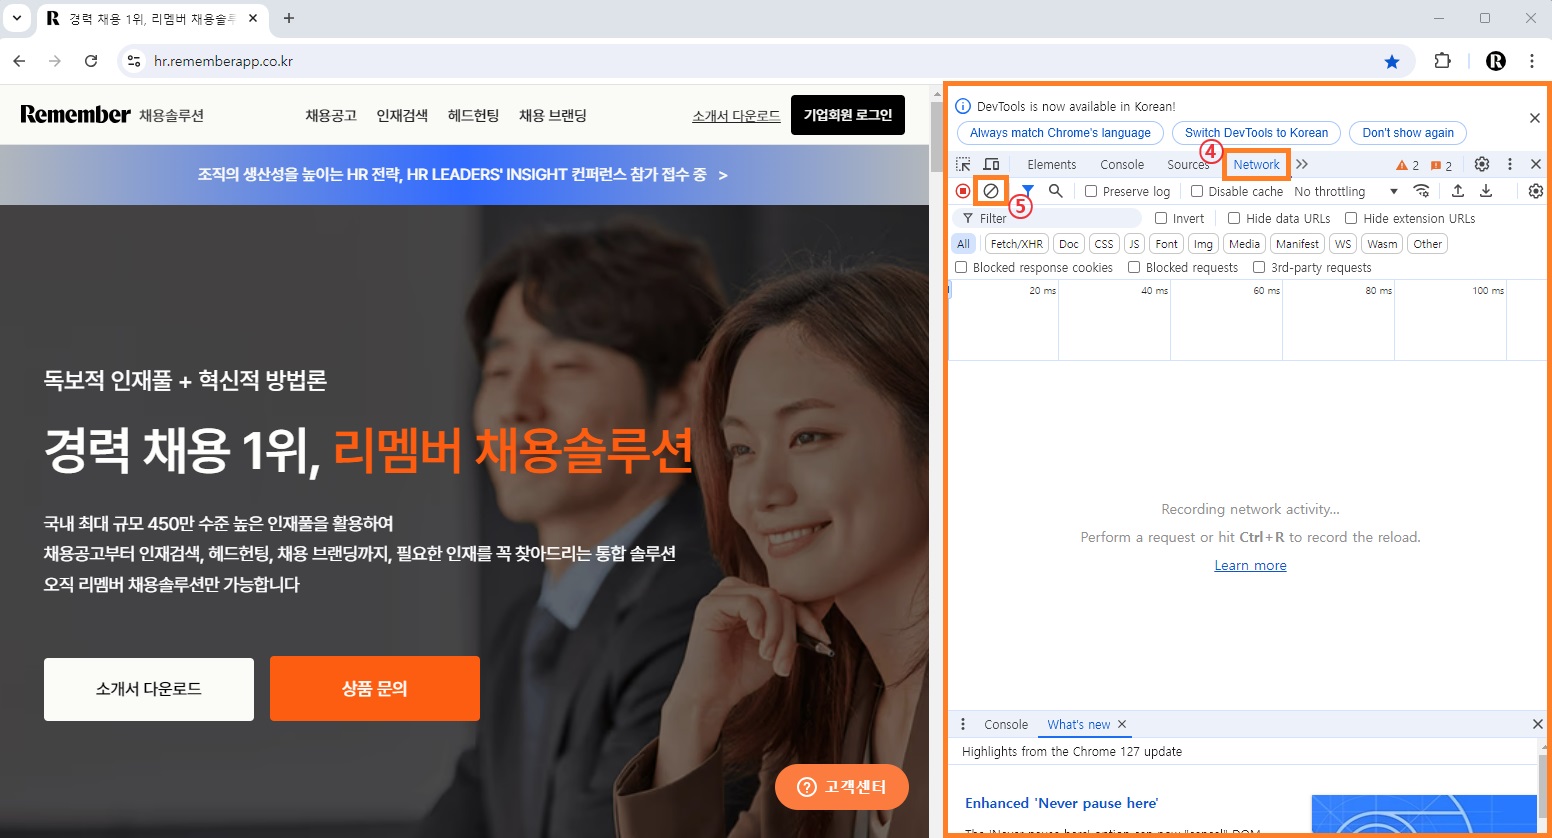Filter requests by CSS type

[1104, 244]
